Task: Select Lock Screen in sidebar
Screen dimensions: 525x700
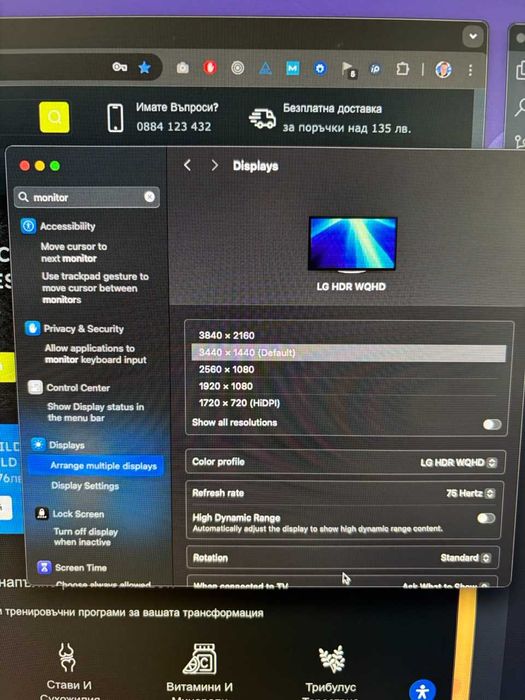Action: click(x=78, y=514)
